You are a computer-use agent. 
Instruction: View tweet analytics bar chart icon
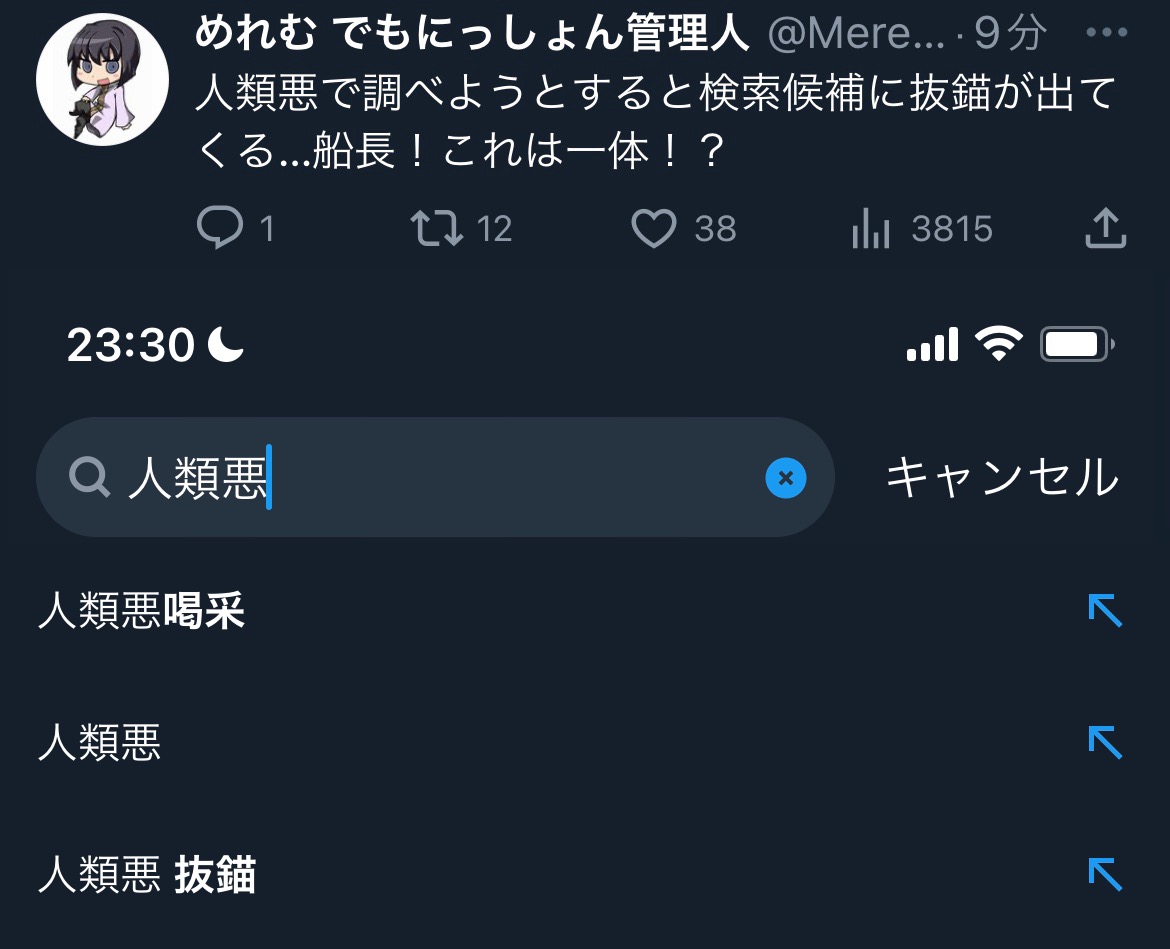click(x=871, y=228)
